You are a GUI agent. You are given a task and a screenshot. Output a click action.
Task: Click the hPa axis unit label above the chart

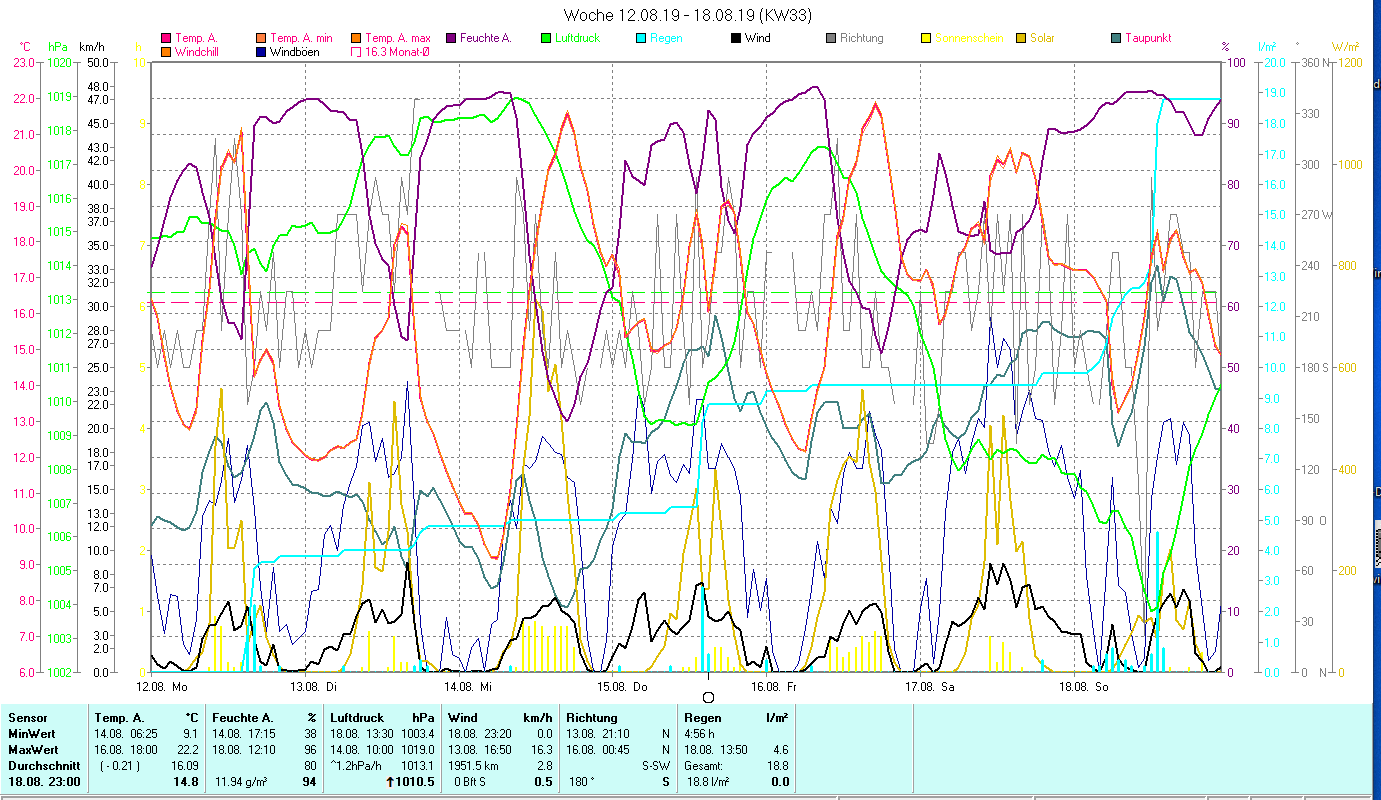click(x=58, y=46)
